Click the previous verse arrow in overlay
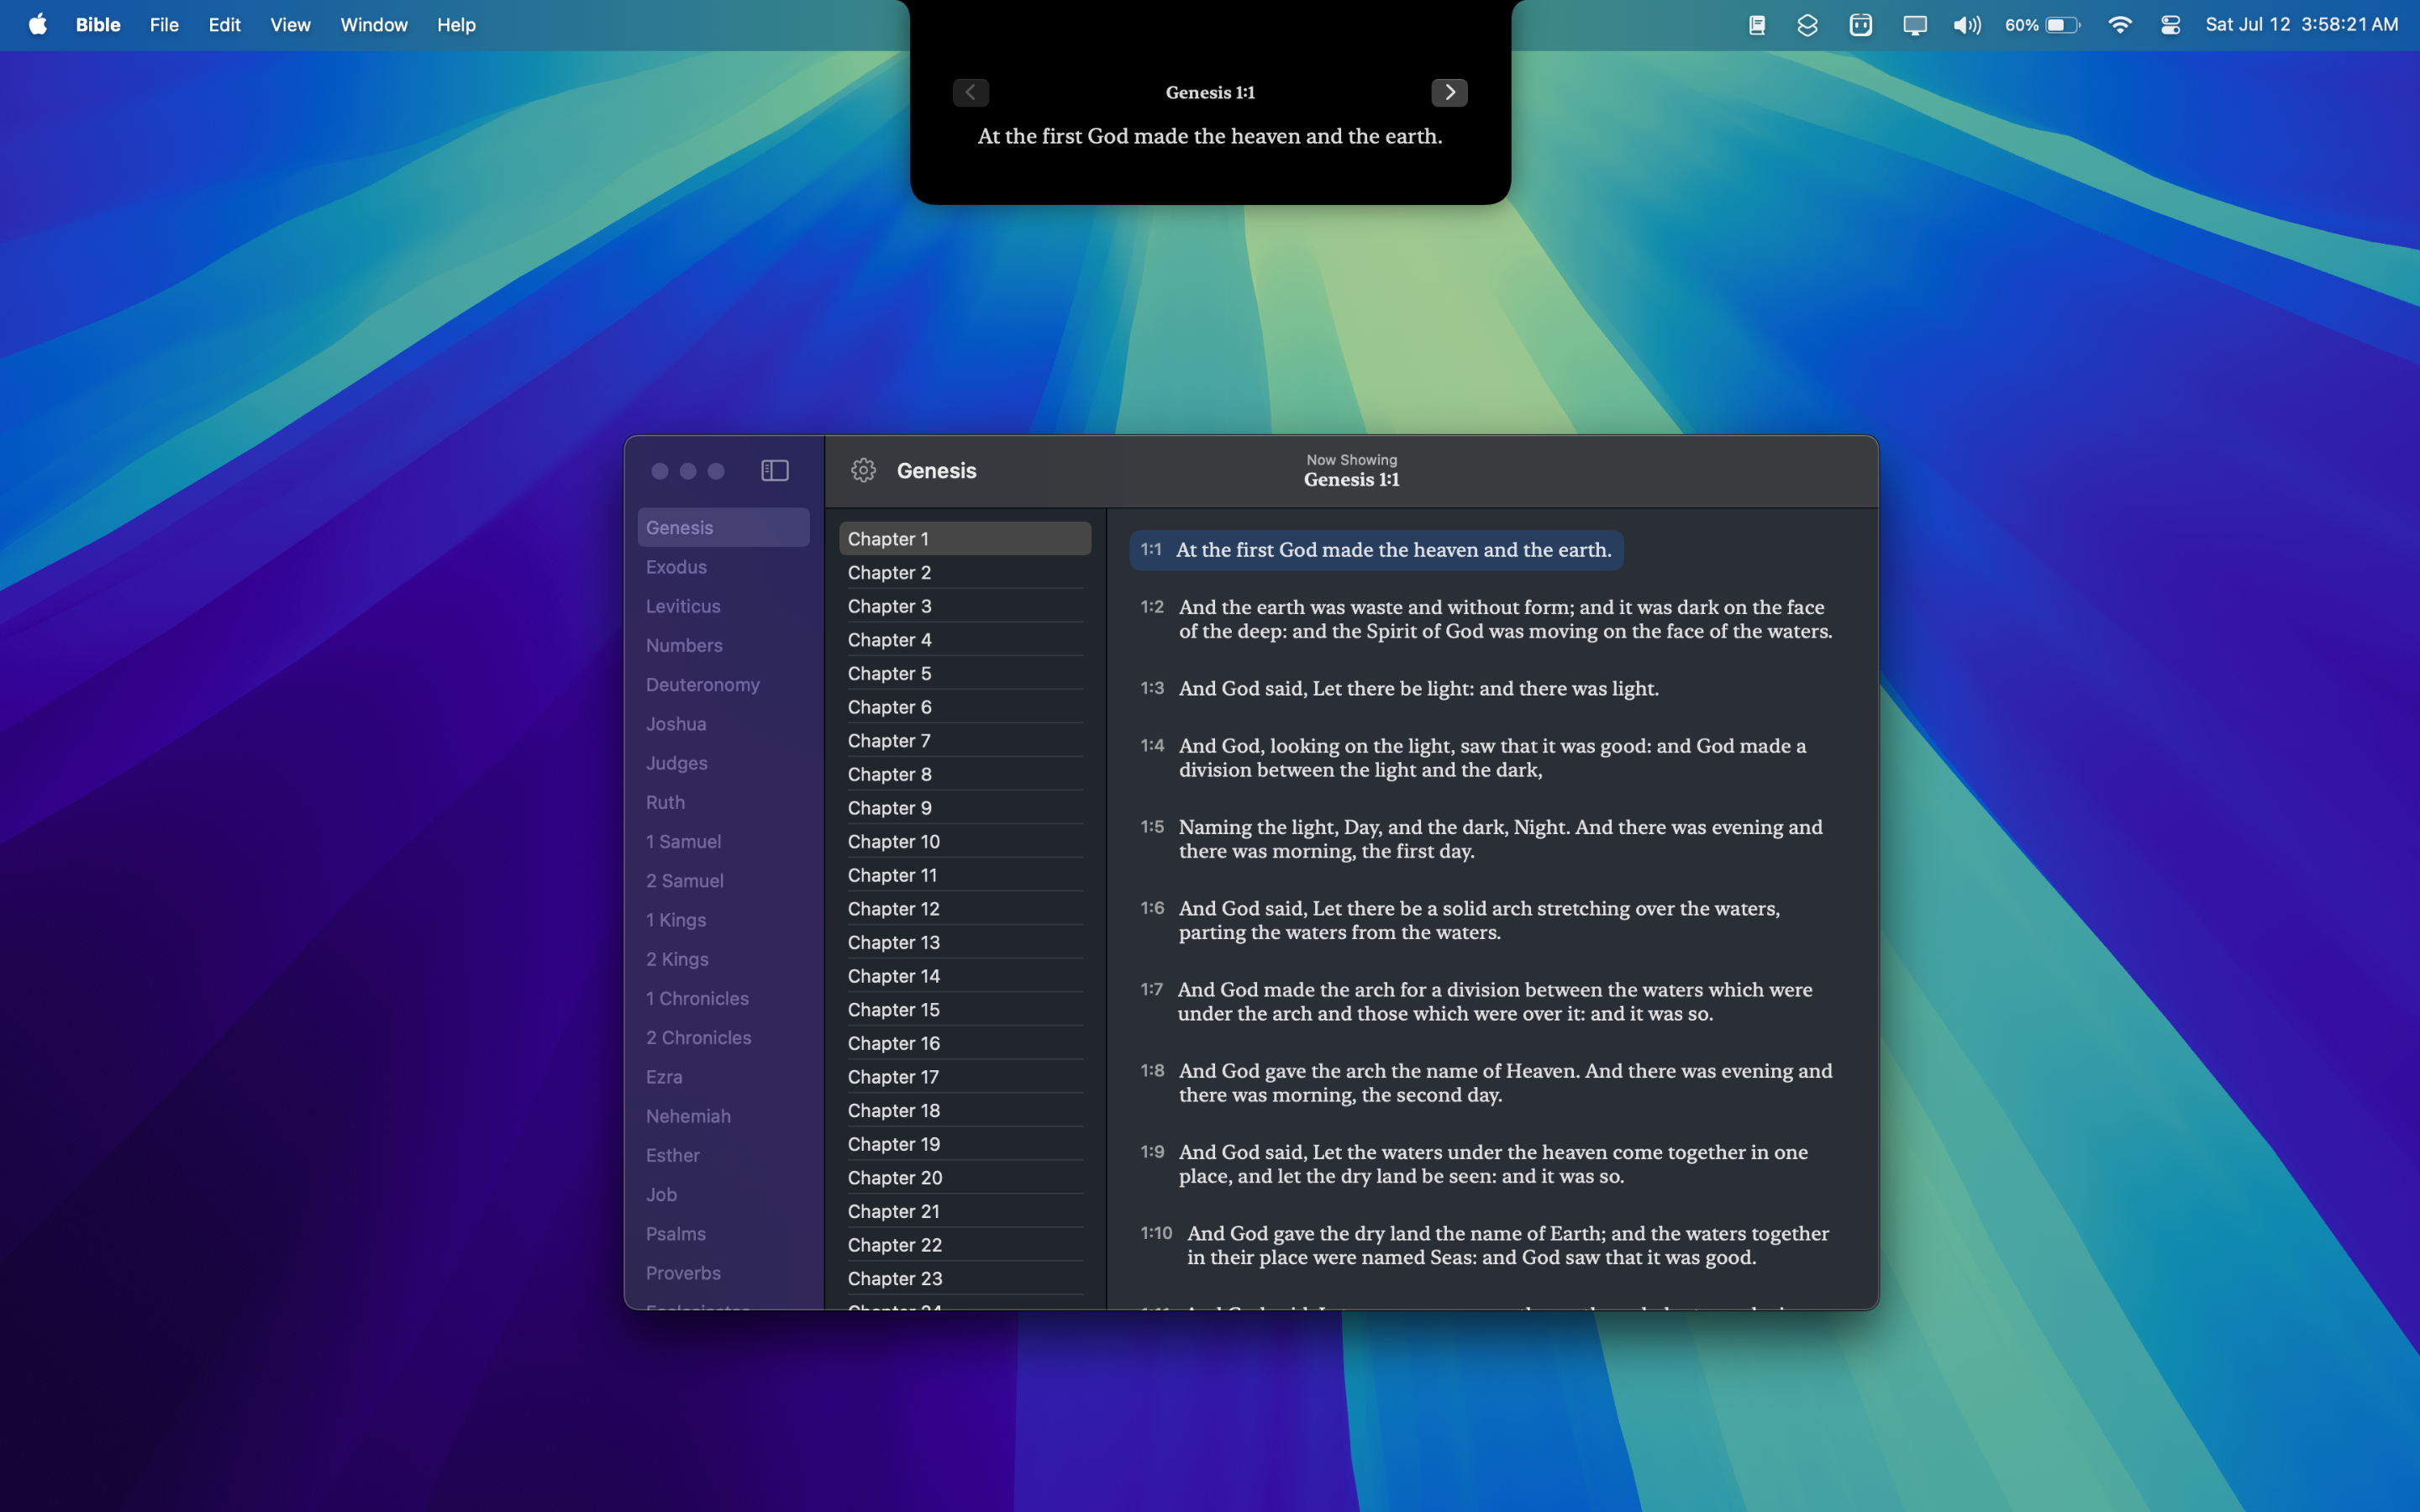 (970, 92)
